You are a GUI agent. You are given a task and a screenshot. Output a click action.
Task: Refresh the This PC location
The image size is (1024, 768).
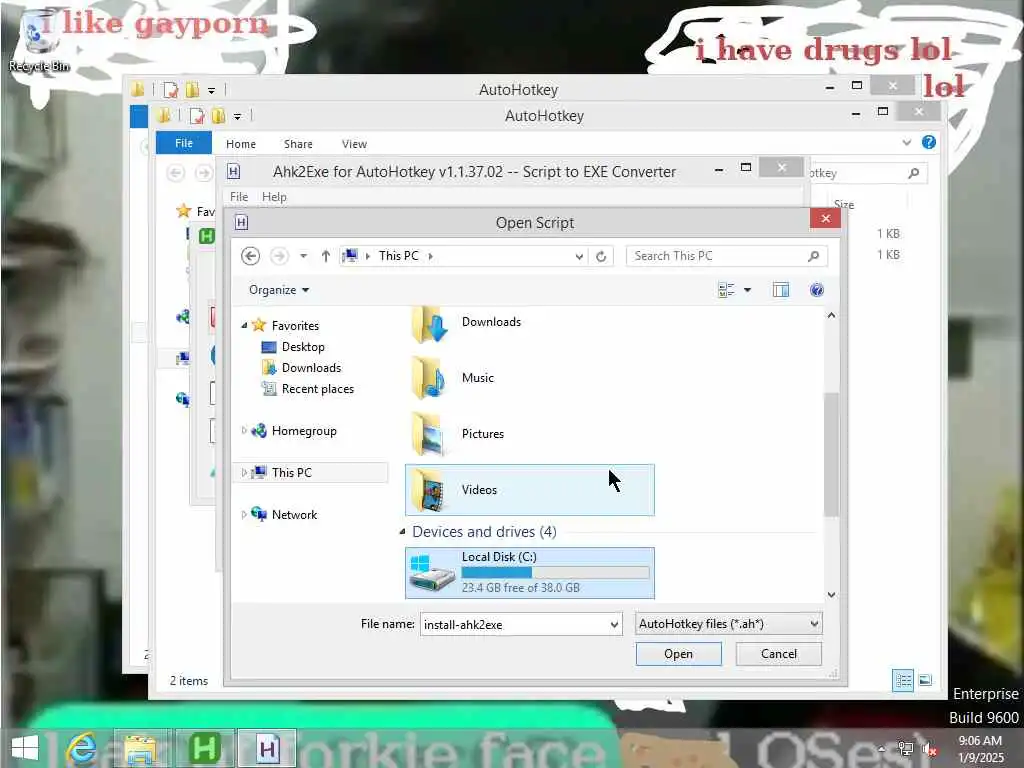(x=601, y=257)
